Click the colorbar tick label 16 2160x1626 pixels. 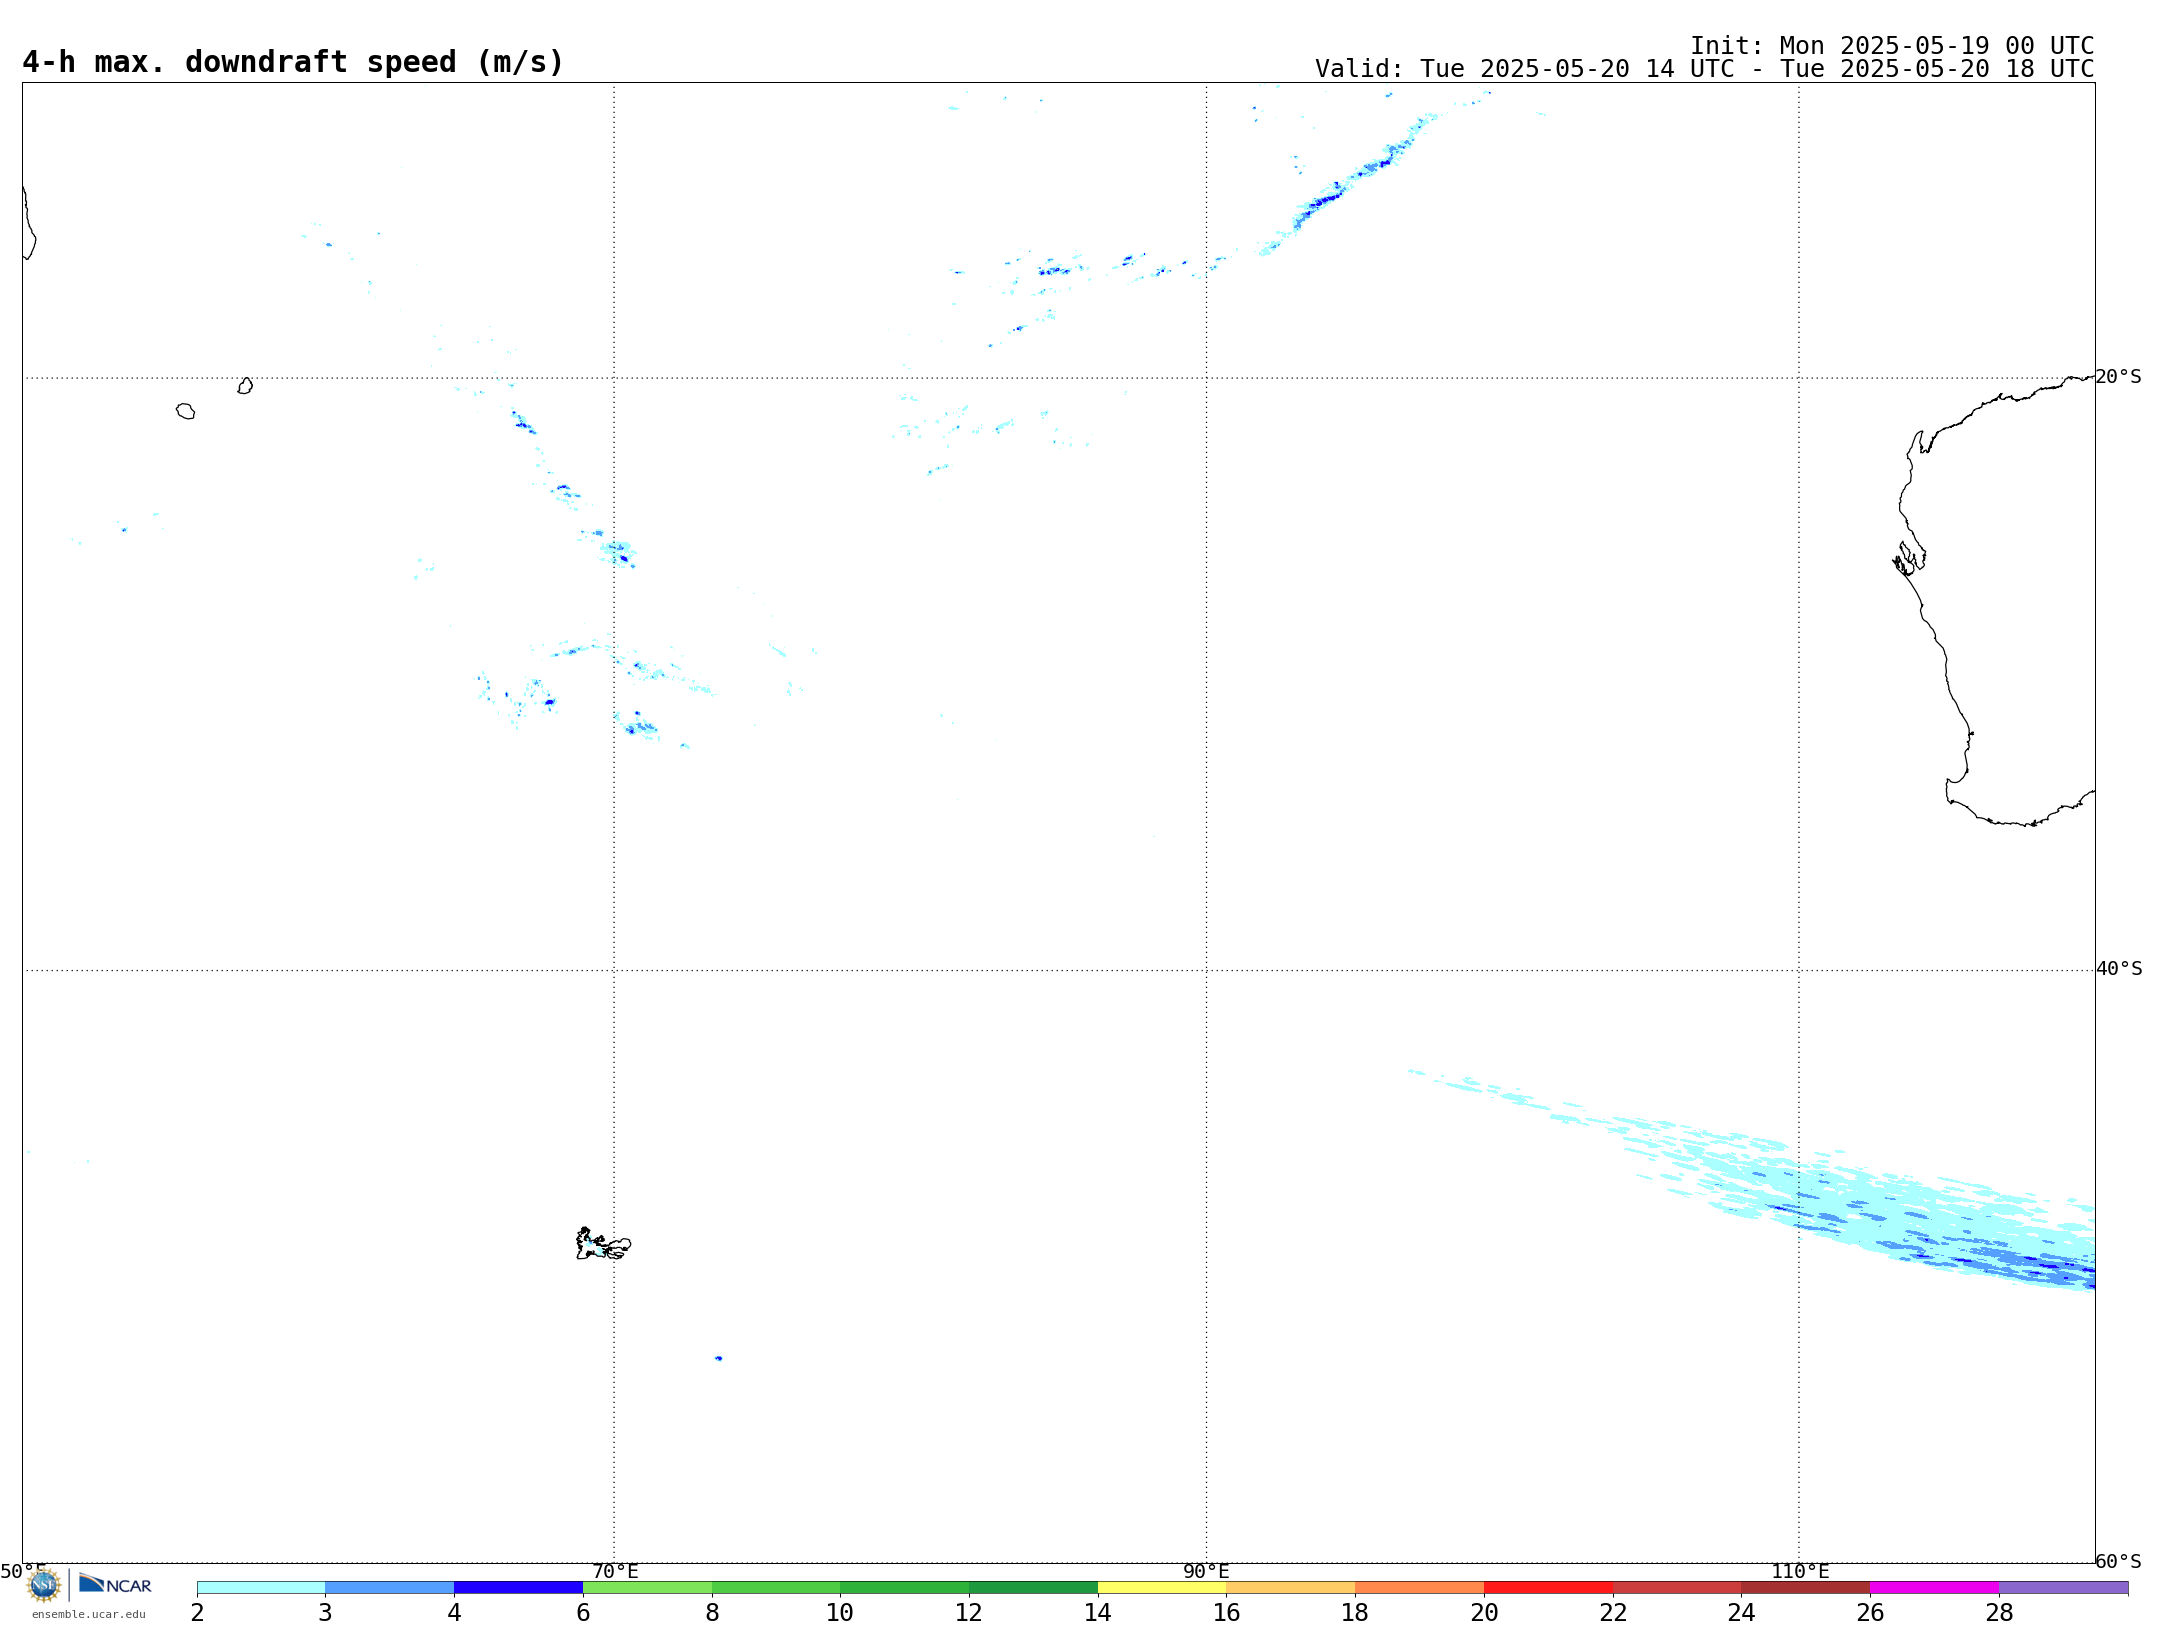click(1227, 1613)
